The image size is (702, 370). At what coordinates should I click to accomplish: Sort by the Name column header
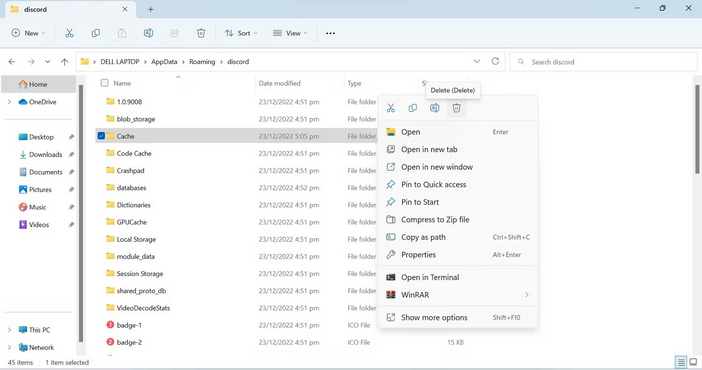click(x=122, y=83)
